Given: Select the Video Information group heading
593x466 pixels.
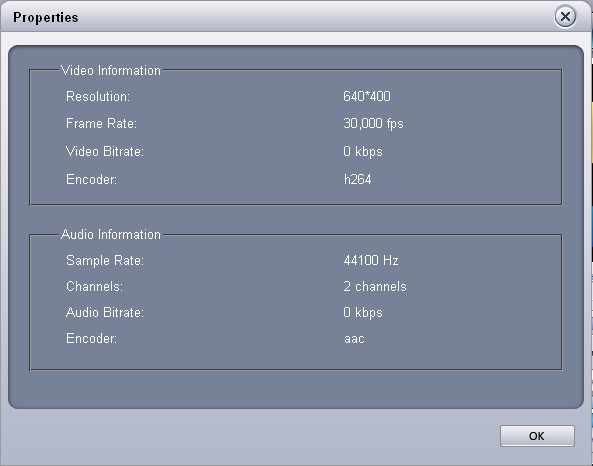Looking at the screenshot, I should coord(111,71).
